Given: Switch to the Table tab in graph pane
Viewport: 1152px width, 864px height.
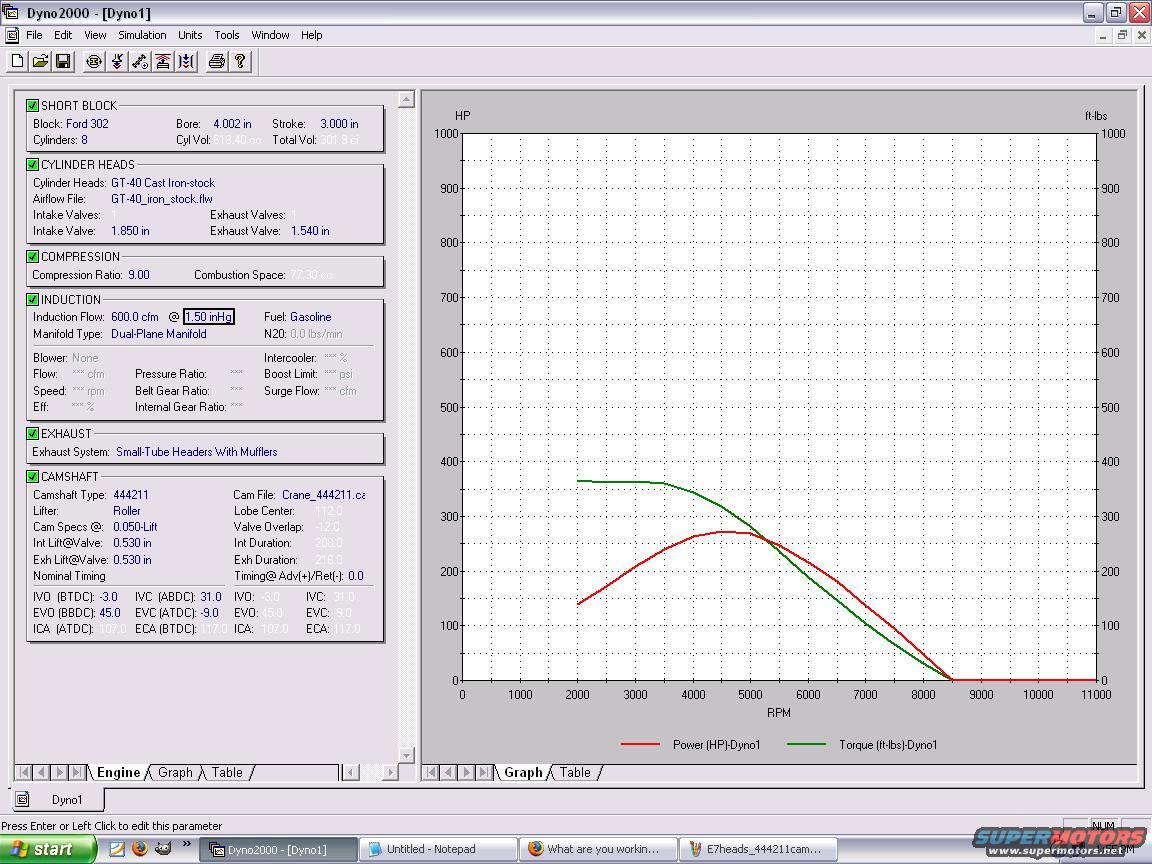Looking at the screenshot, I should pyautogui.click(x=575, y=772).
